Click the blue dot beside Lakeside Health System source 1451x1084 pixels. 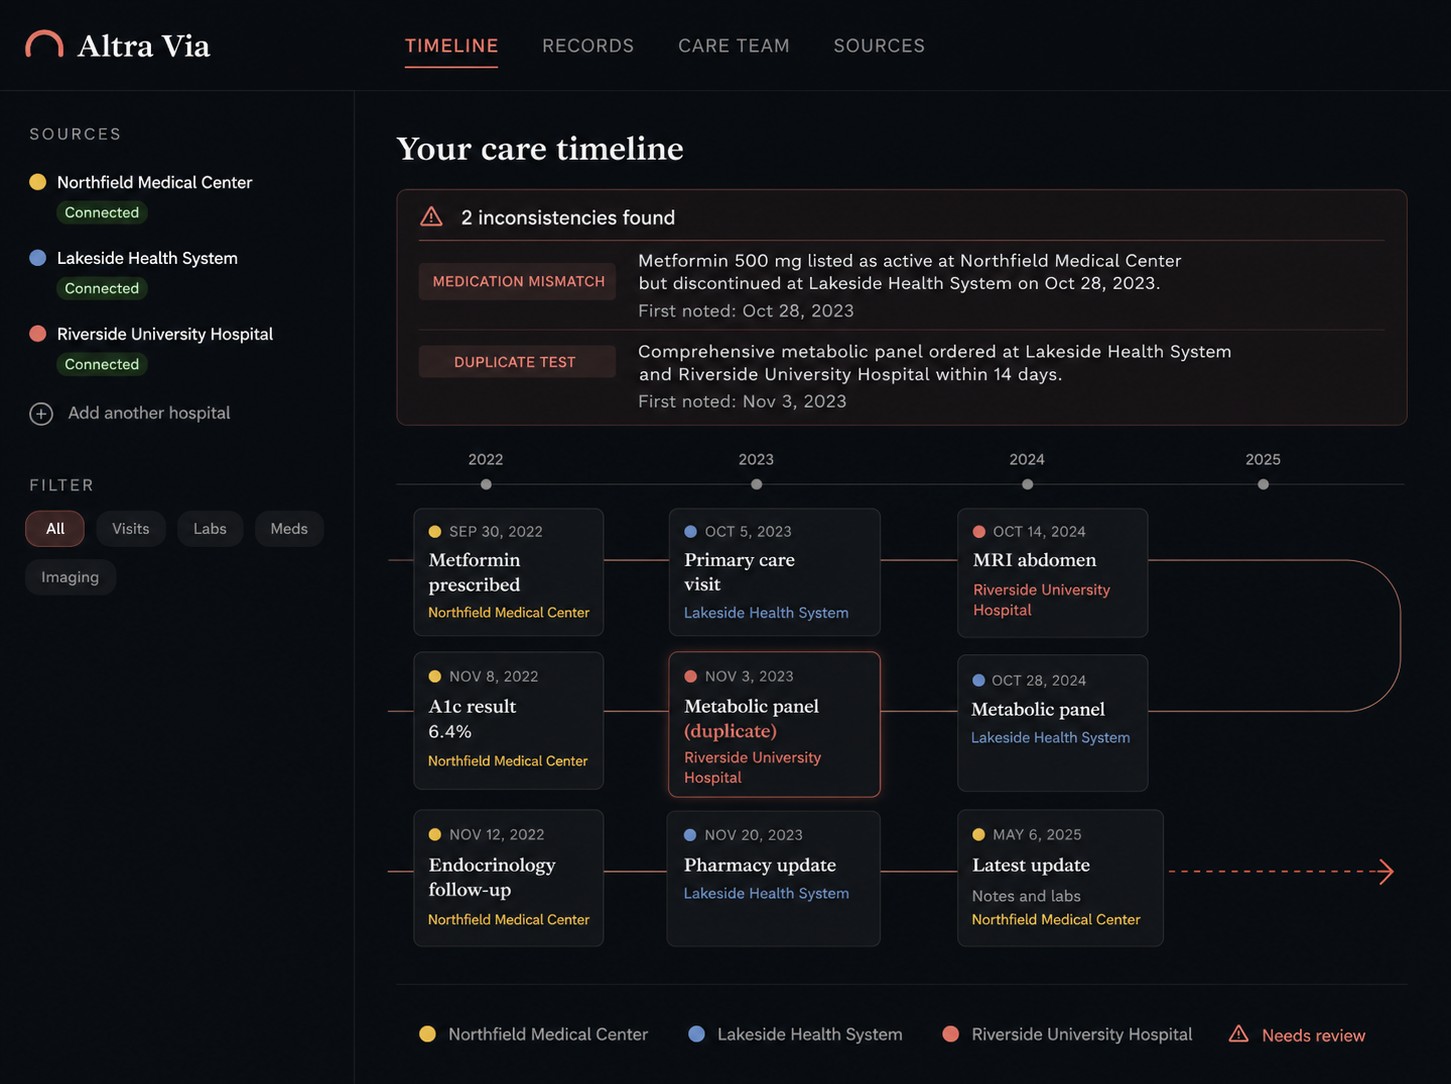click(x=38, y=258)
